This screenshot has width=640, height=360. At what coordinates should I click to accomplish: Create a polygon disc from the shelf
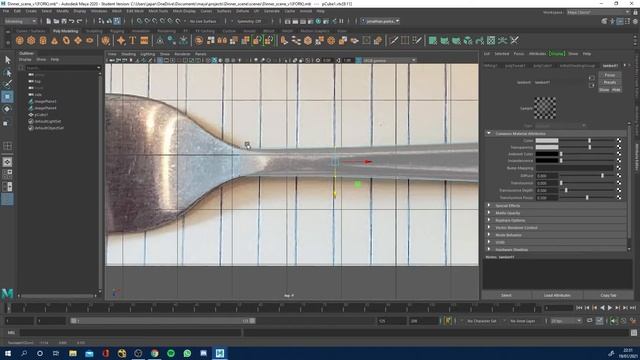click(89, 40)
